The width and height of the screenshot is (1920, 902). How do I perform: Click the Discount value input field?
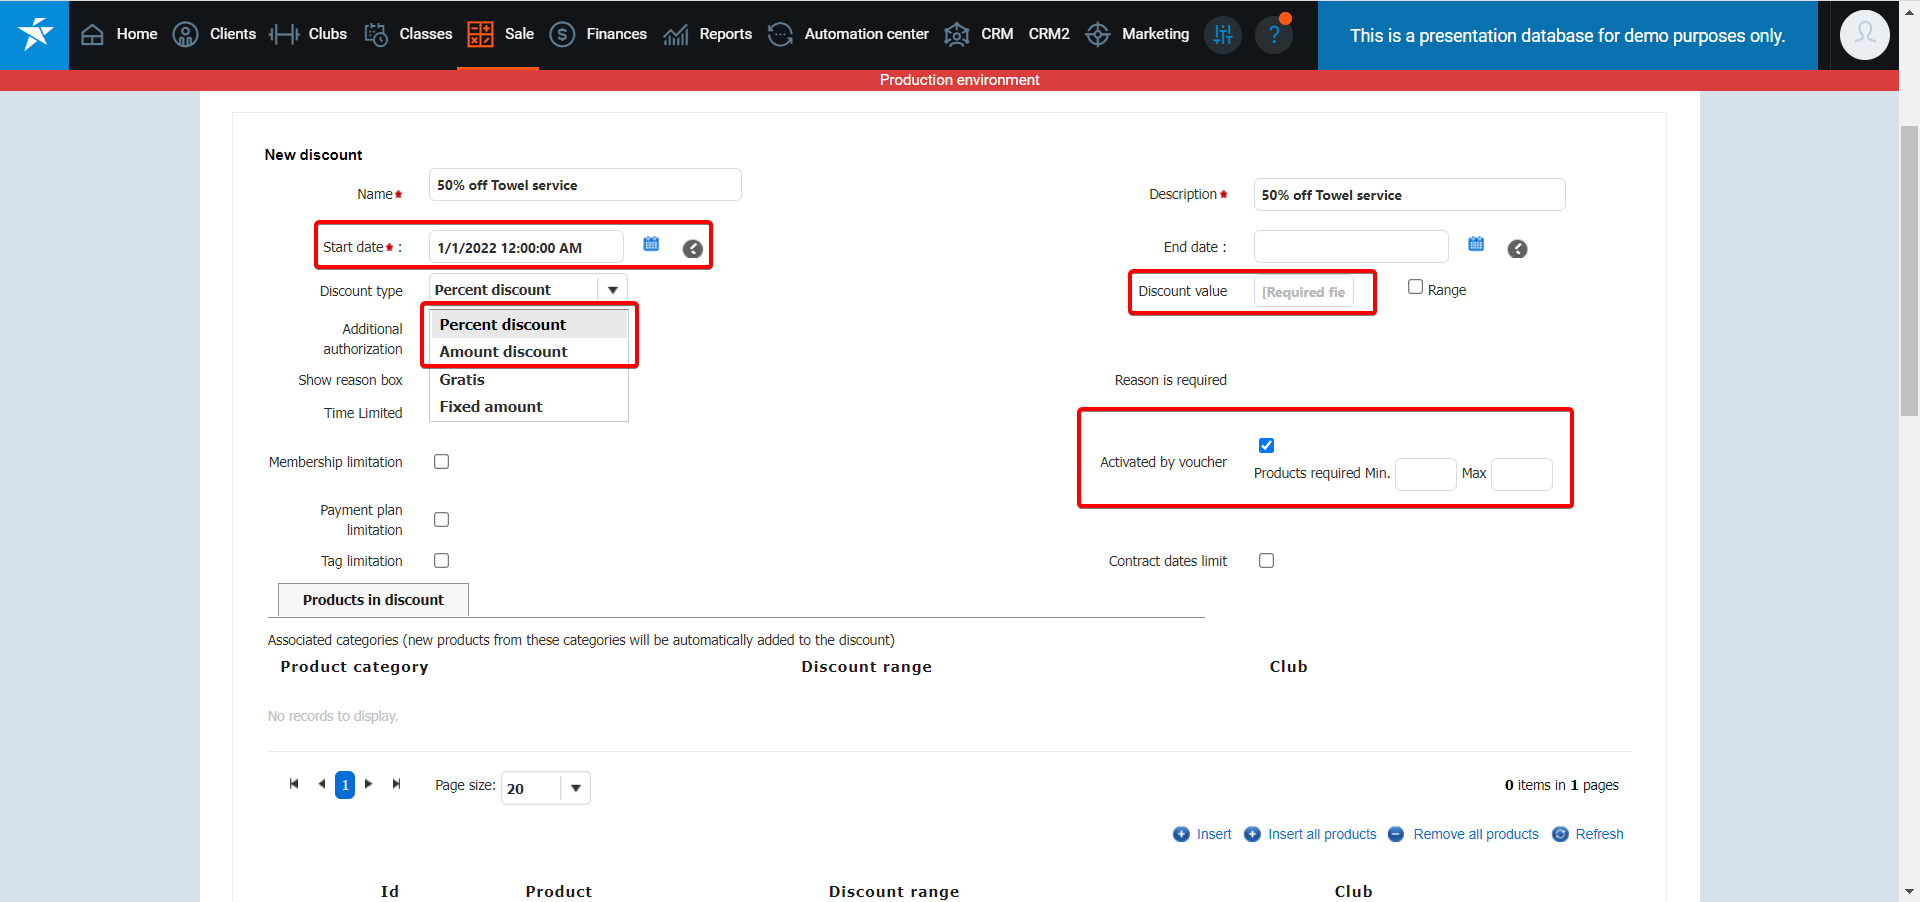pos(1303,292)
